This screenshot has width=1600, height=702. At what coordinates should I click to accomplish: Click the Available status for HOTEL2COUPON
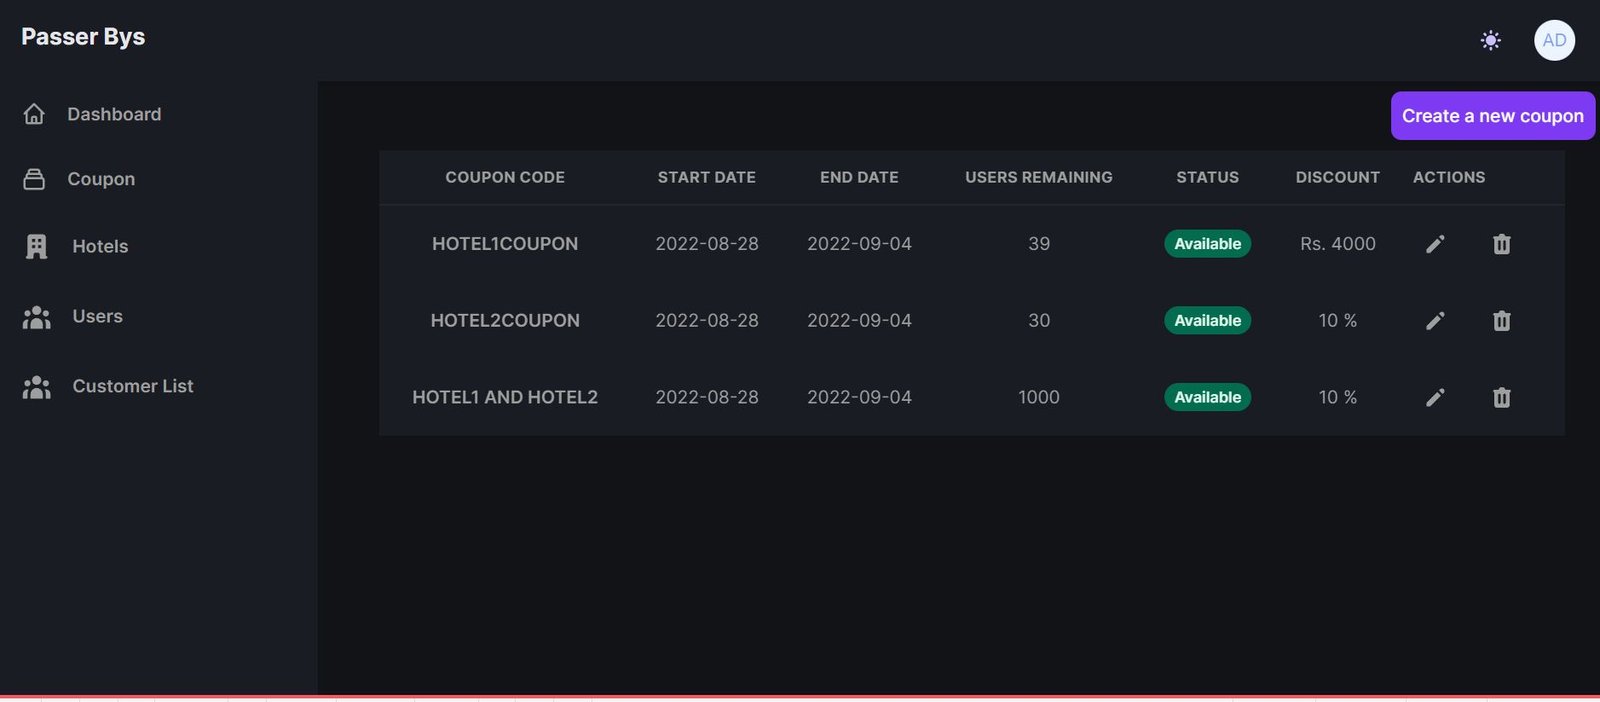[x=1207, y=321]
